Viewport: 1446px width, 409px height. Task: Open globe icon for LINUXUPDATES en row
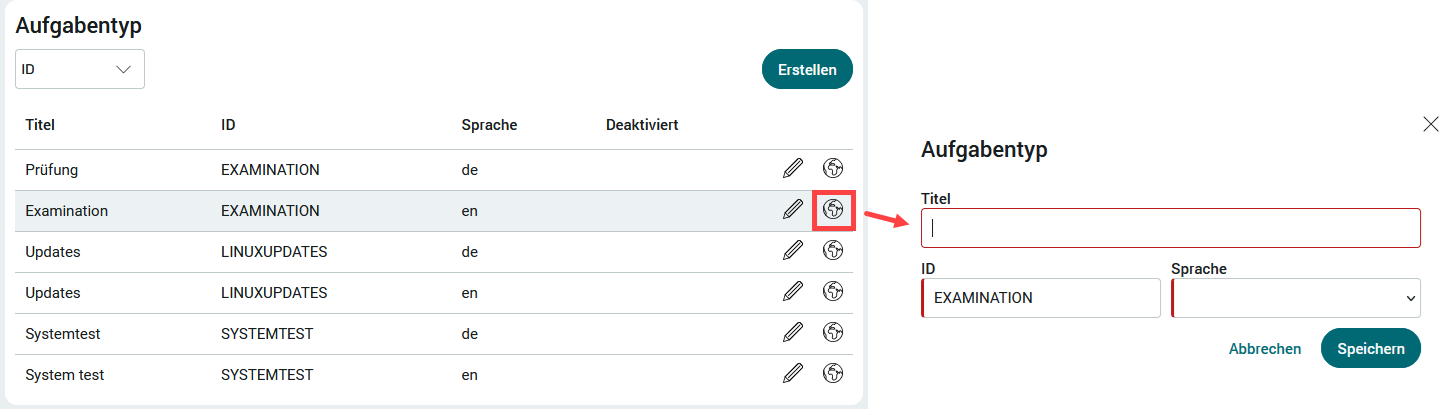click(833, 292)
